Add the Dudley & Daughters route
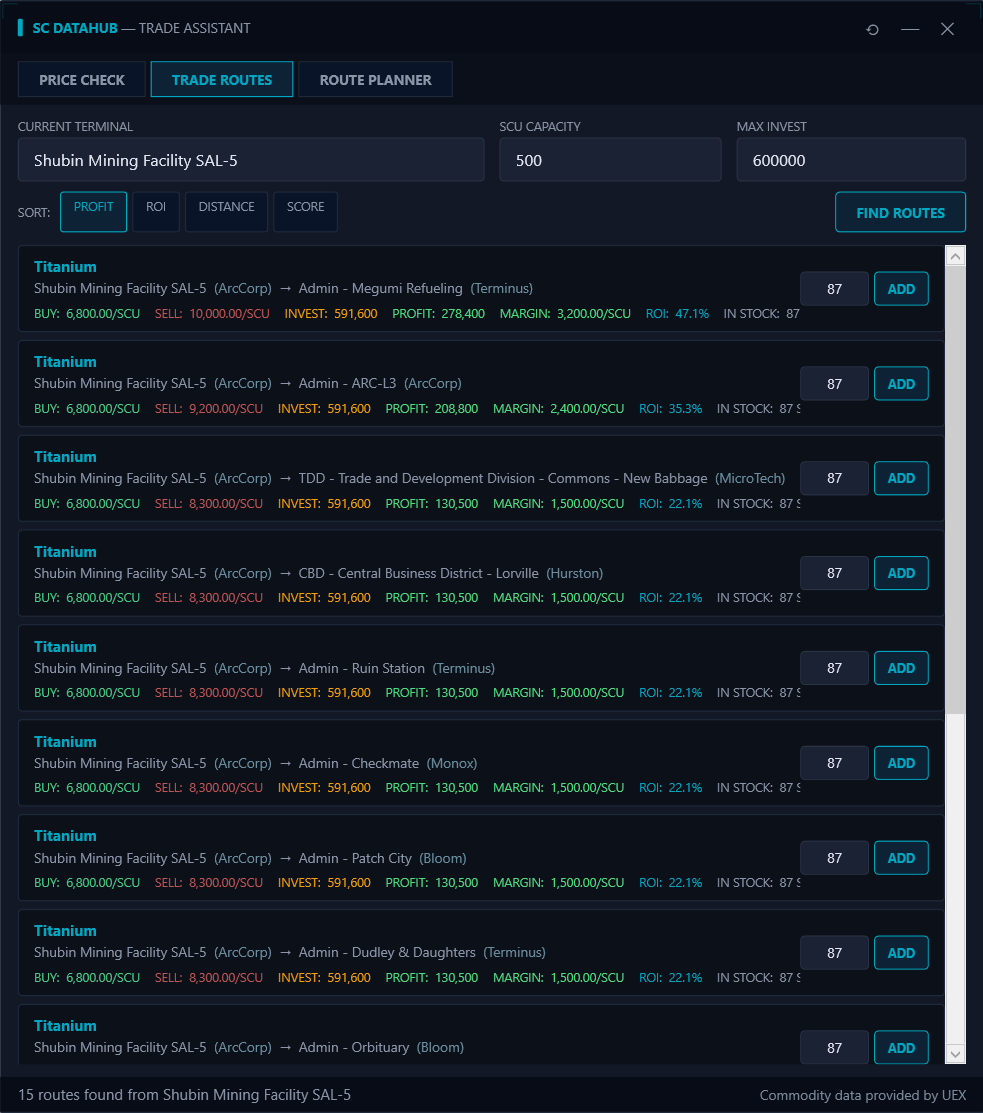This screenshot has height=1113, width=983. tap(901, 953)
